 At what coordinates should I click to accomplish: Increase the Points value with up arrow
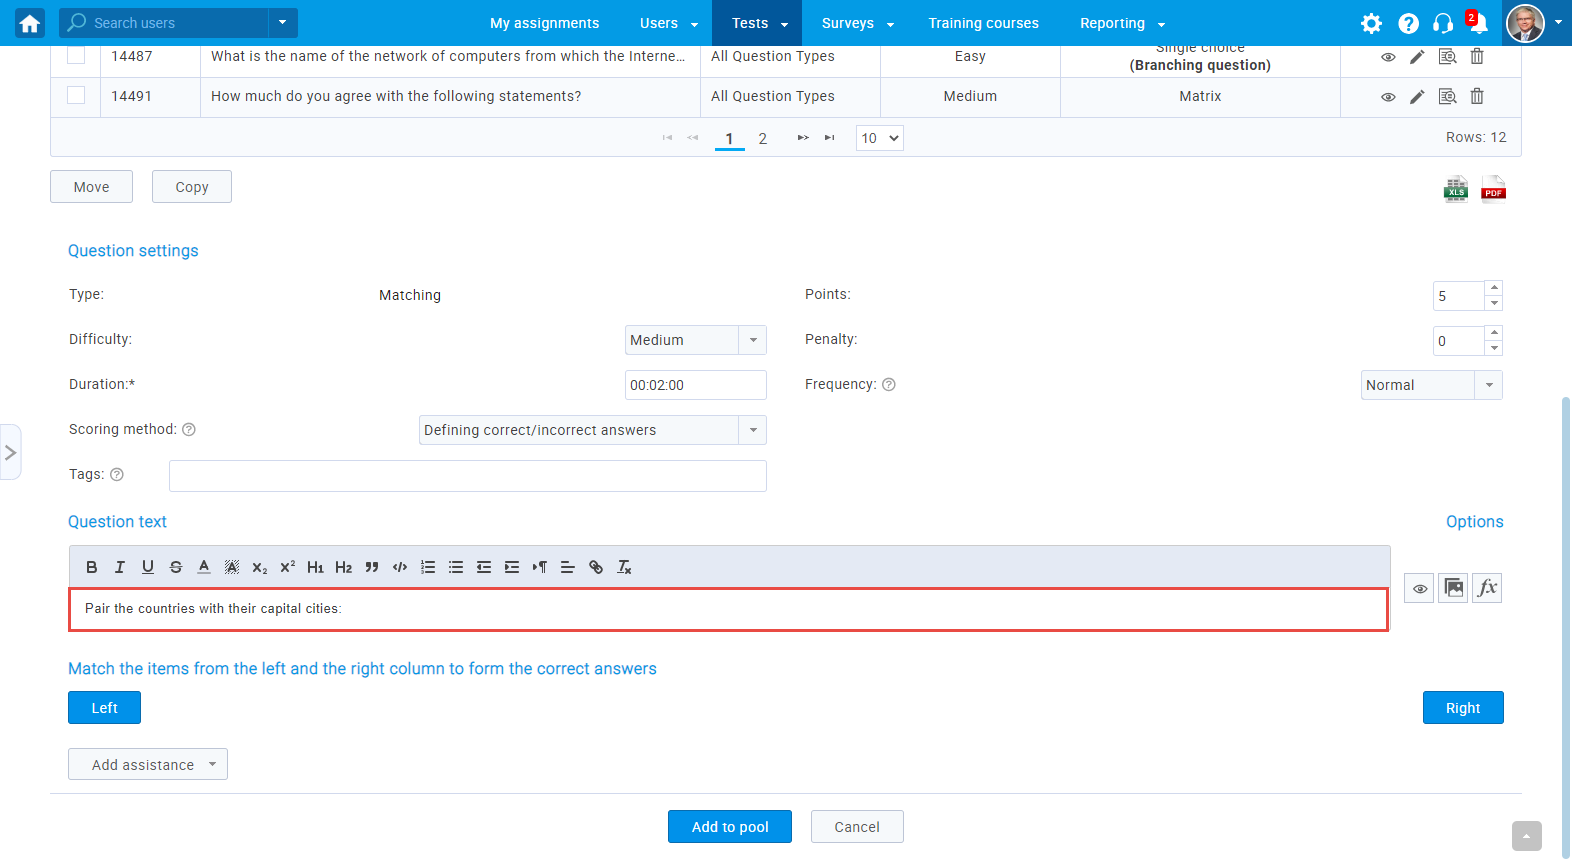1494,288
